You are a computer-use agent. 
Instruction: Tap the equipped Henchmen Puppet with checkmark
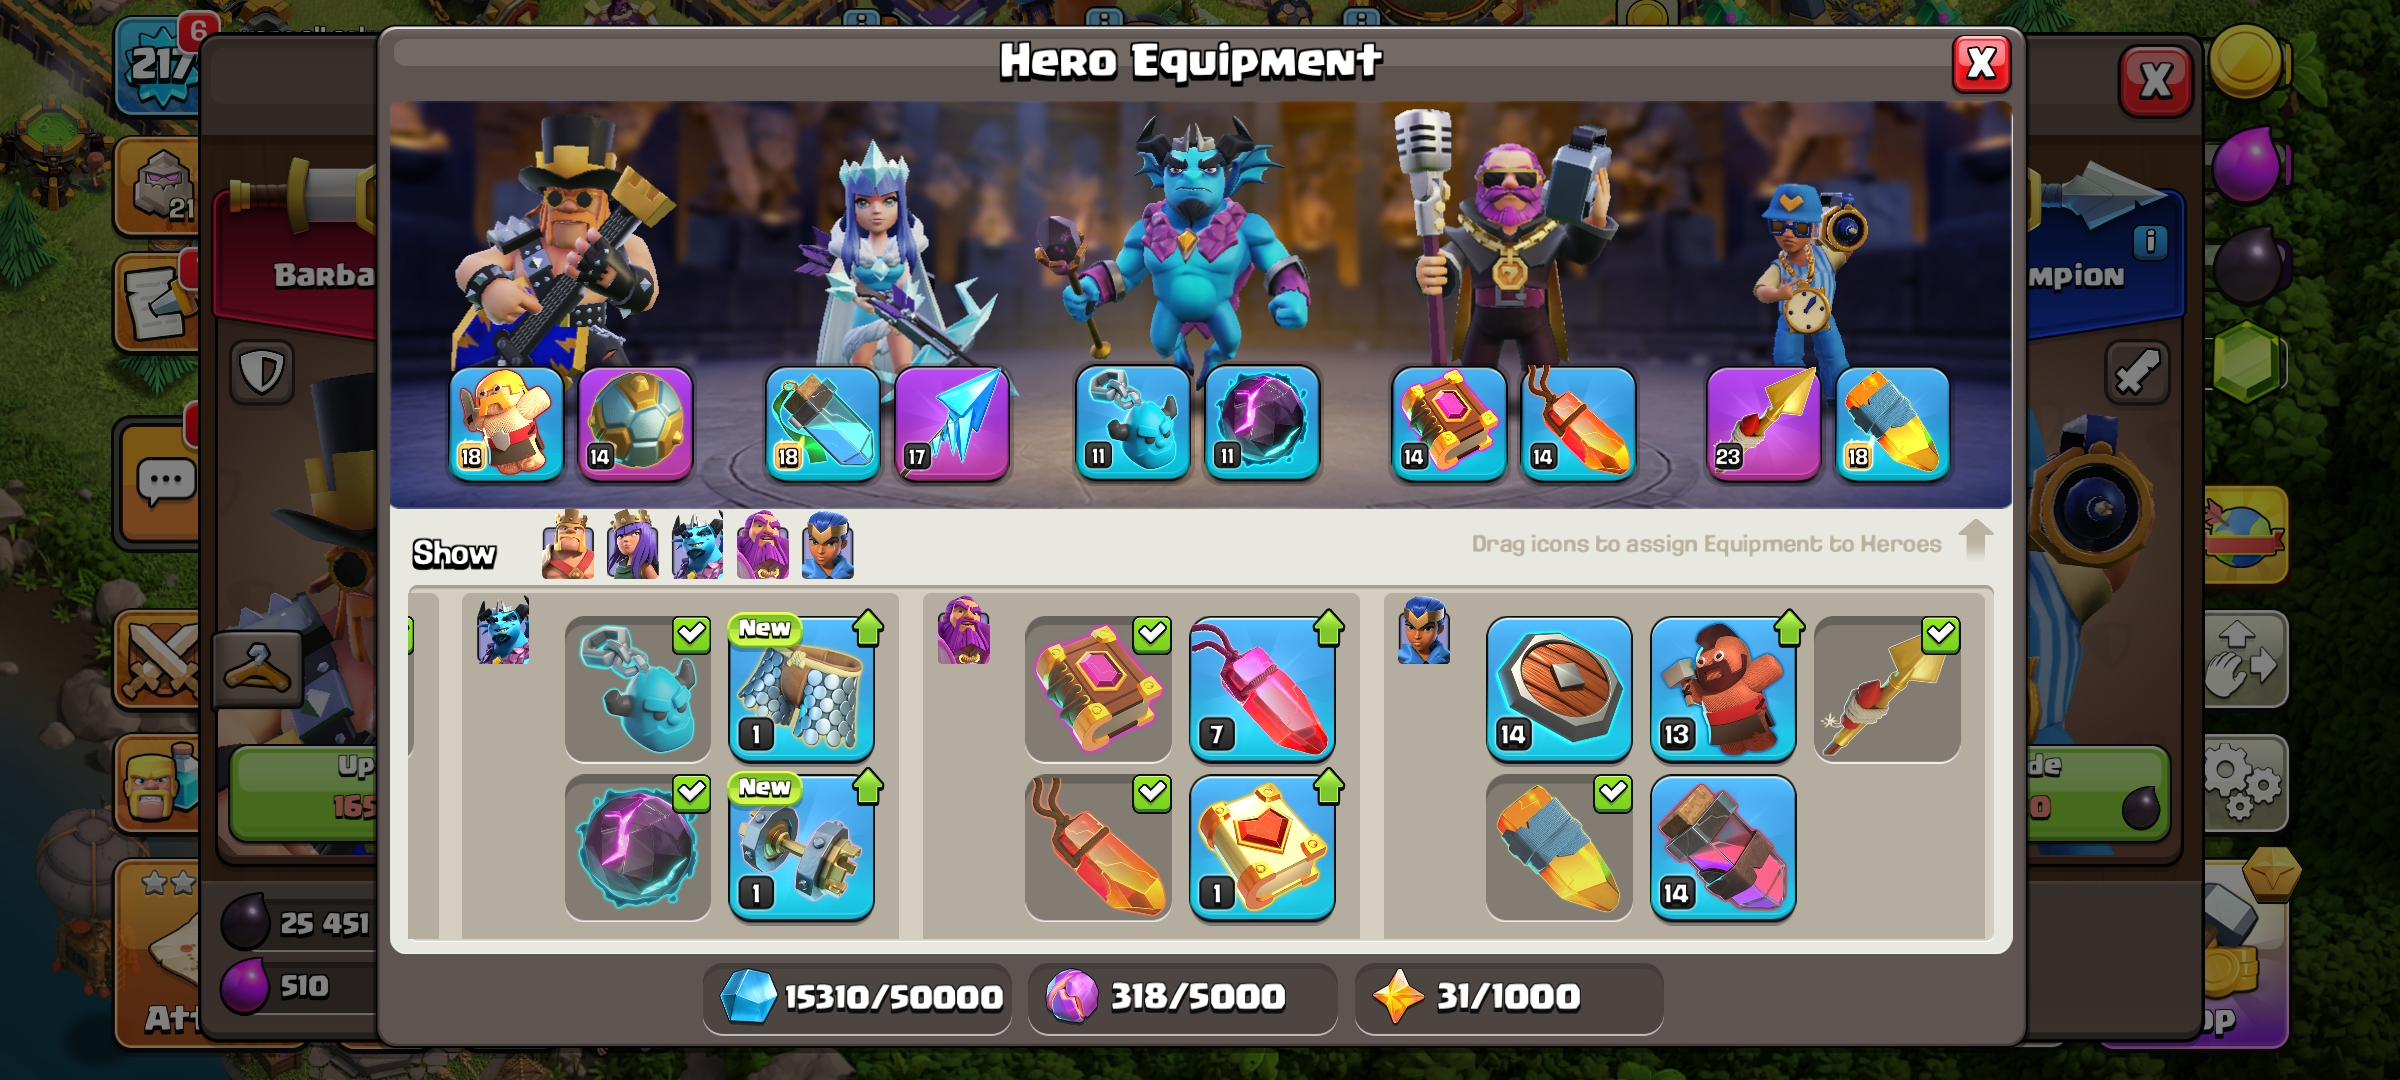click(638, 689)
